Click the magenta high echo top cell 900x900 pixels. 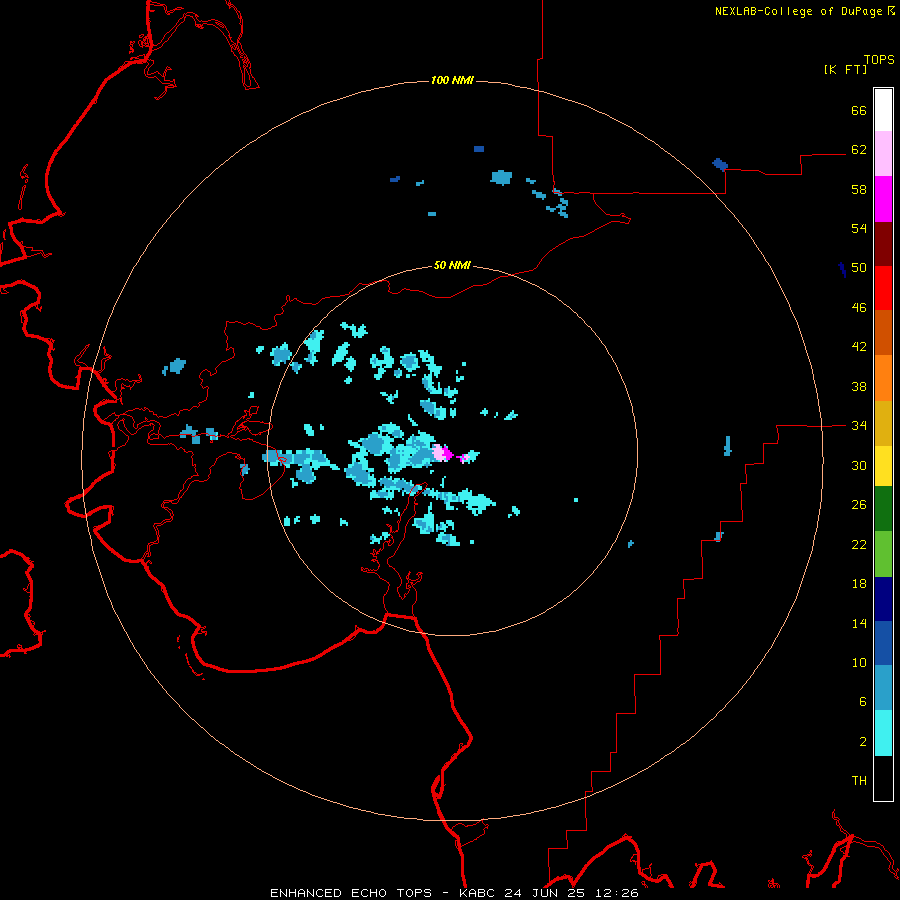[x=447, y=453]
